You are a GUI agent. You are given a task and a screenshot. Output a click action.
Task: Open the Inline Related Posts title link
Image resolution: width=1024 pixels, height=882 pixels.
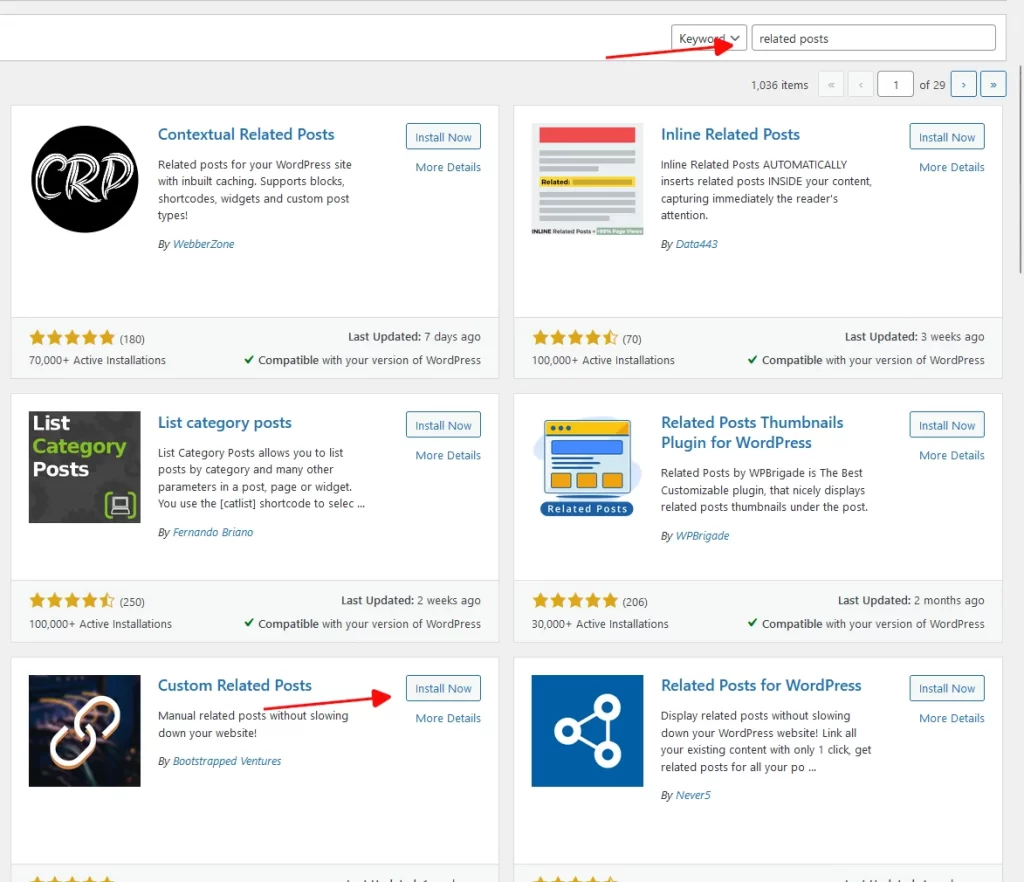[x=730, y=134]
